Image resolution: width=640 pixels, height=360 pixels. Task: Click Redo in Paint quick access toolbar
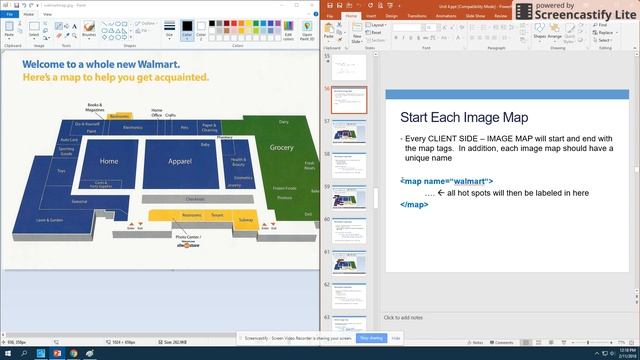pyautogui.click(x=31, y=5)
